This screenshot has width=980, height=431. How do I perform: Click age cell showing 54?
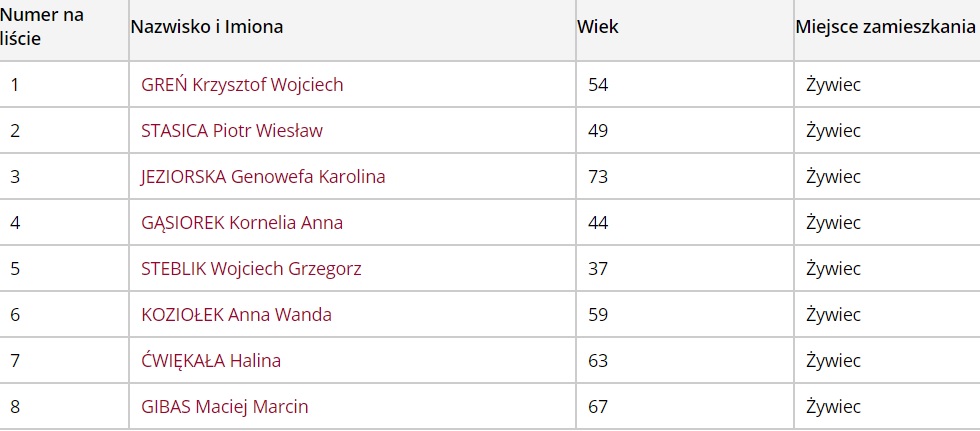coord(598,85)
